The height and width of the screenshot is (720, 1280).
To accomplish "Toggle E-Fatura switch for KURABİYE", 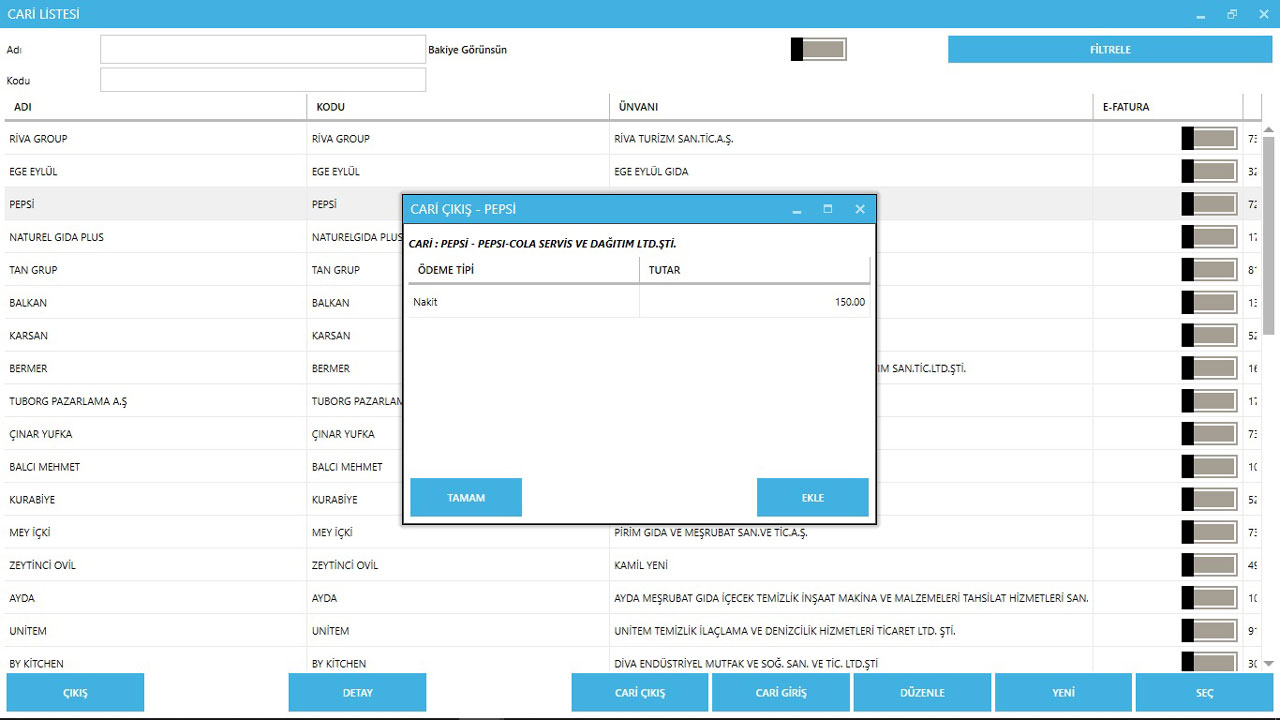I will pos(1210,500).
